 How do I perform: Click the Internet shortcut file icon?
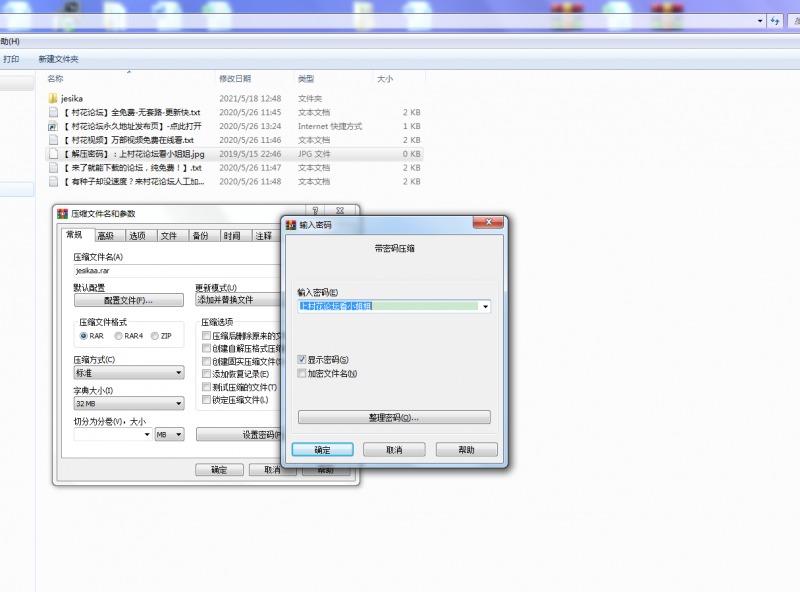click(x=53, y=127)
